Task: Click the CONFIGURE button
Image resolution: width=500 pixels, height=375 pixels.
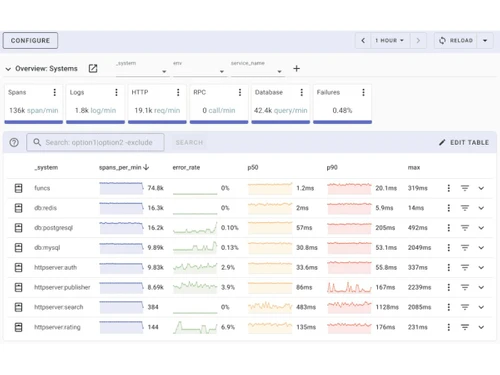Action: [x=30, y=40]
